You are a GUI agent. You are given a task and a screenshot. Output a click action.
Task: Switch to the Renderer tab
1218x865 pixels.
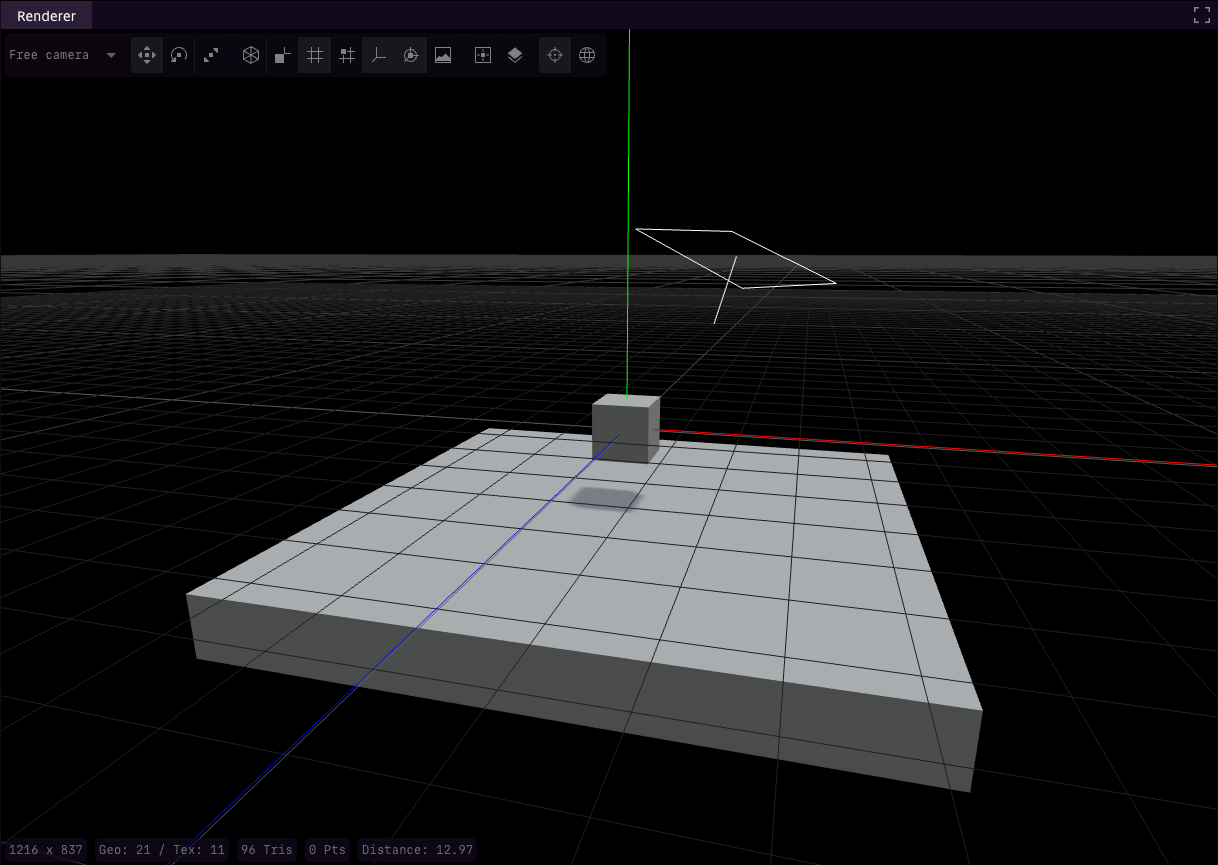click(46, 15)
